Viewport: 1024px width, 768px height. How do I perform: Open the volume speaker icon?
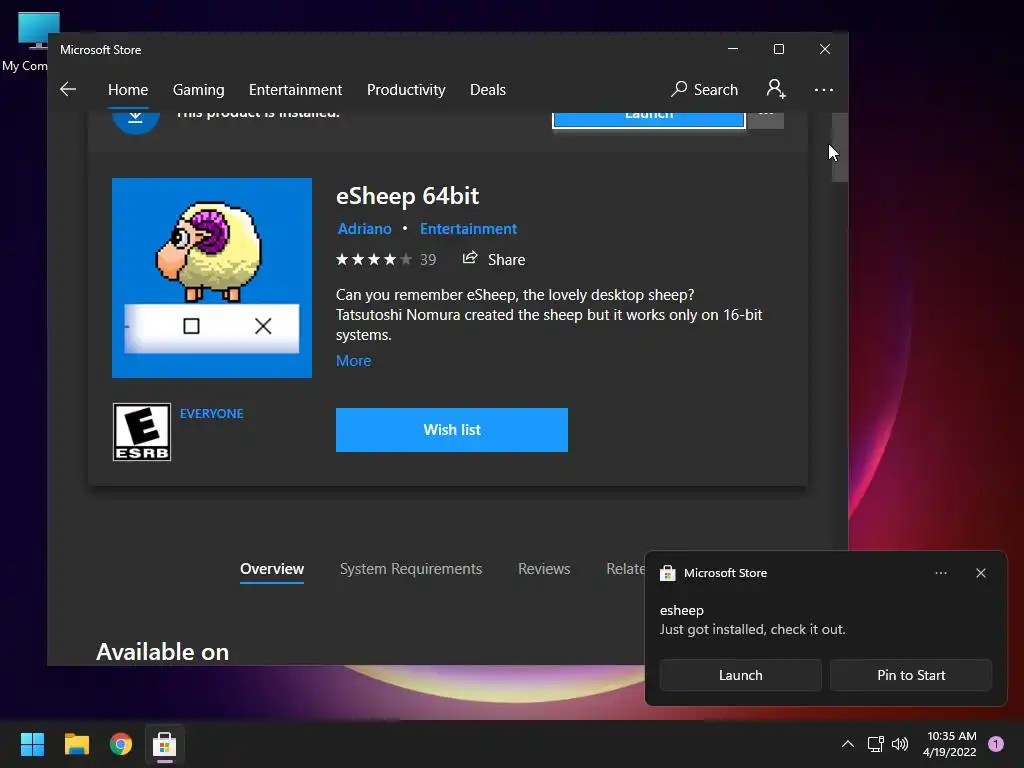click(x=900, y=744)
